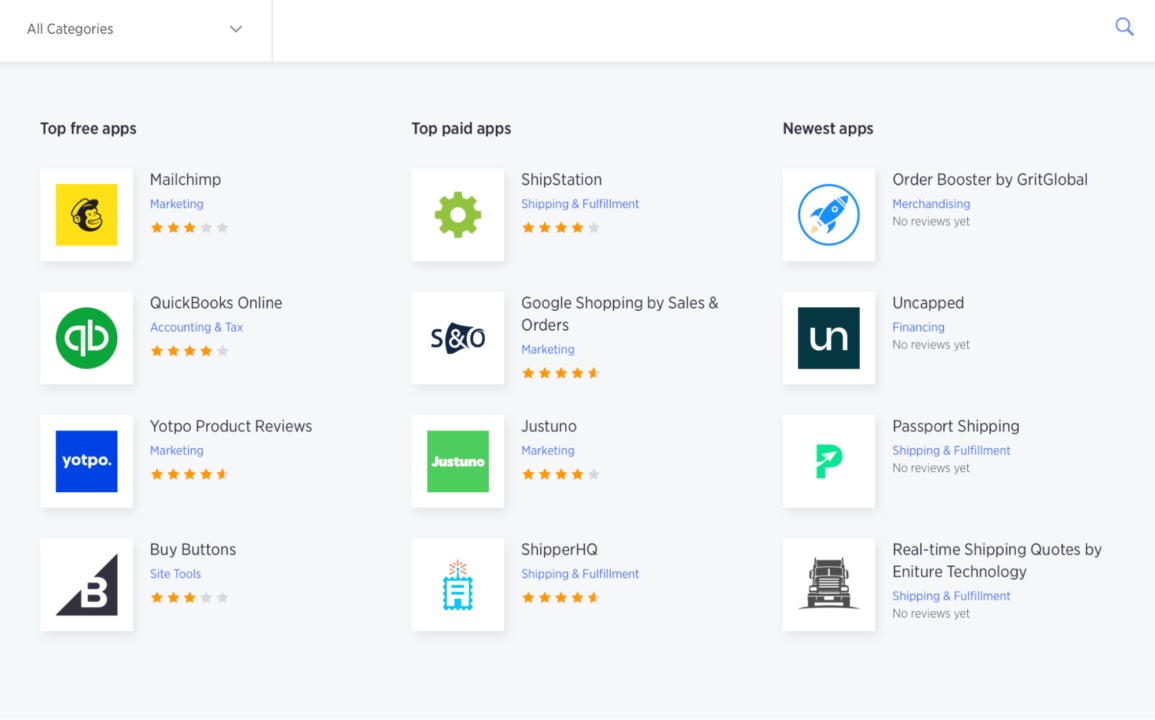Viewport: 1155px width, 720px height.
Task: Open the Uncapped title
Action: pyautogui.click(x=927, y=303)
